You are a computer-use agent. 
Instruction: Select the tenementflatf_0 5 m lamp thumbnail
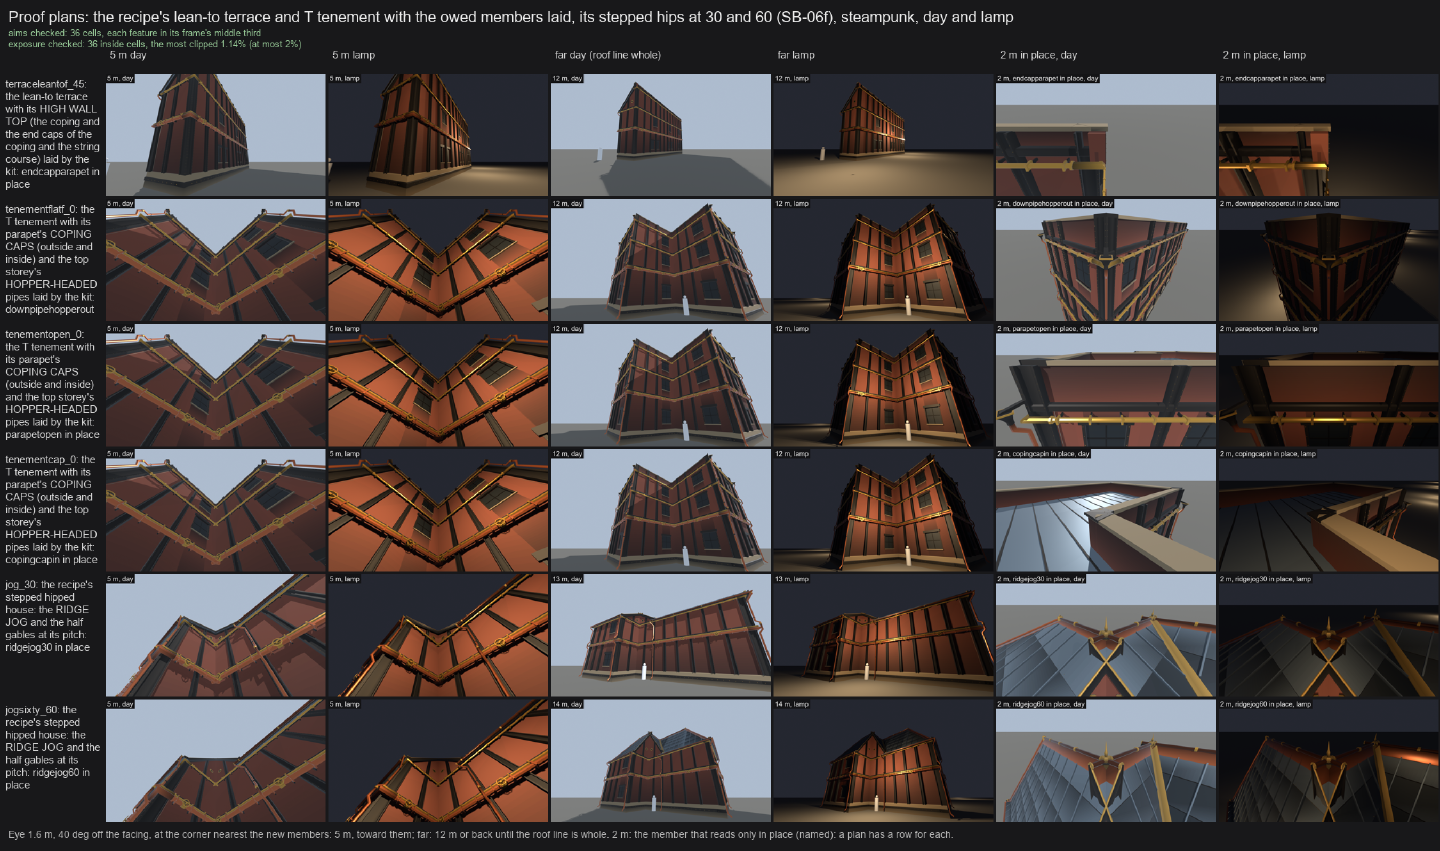pyautogui.click(x=438, y=260)
